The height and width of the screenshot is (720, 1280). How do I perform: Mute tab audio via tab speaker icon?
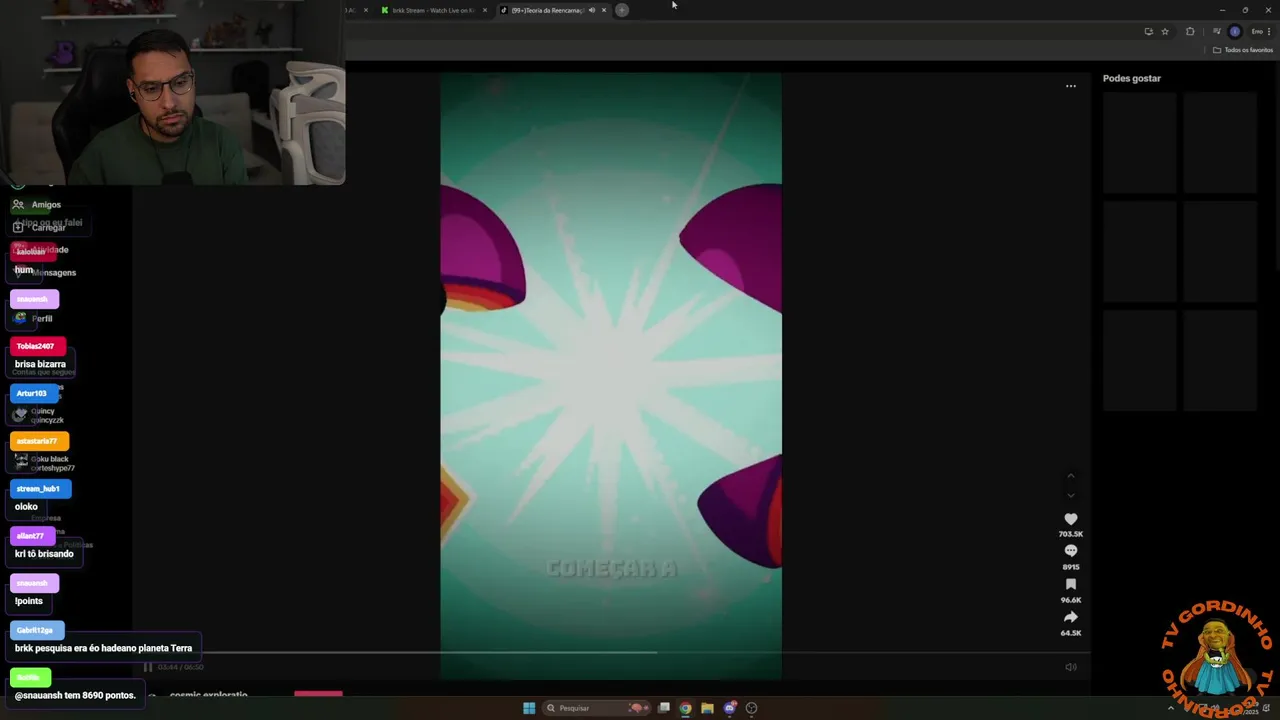tap(591, 10)
